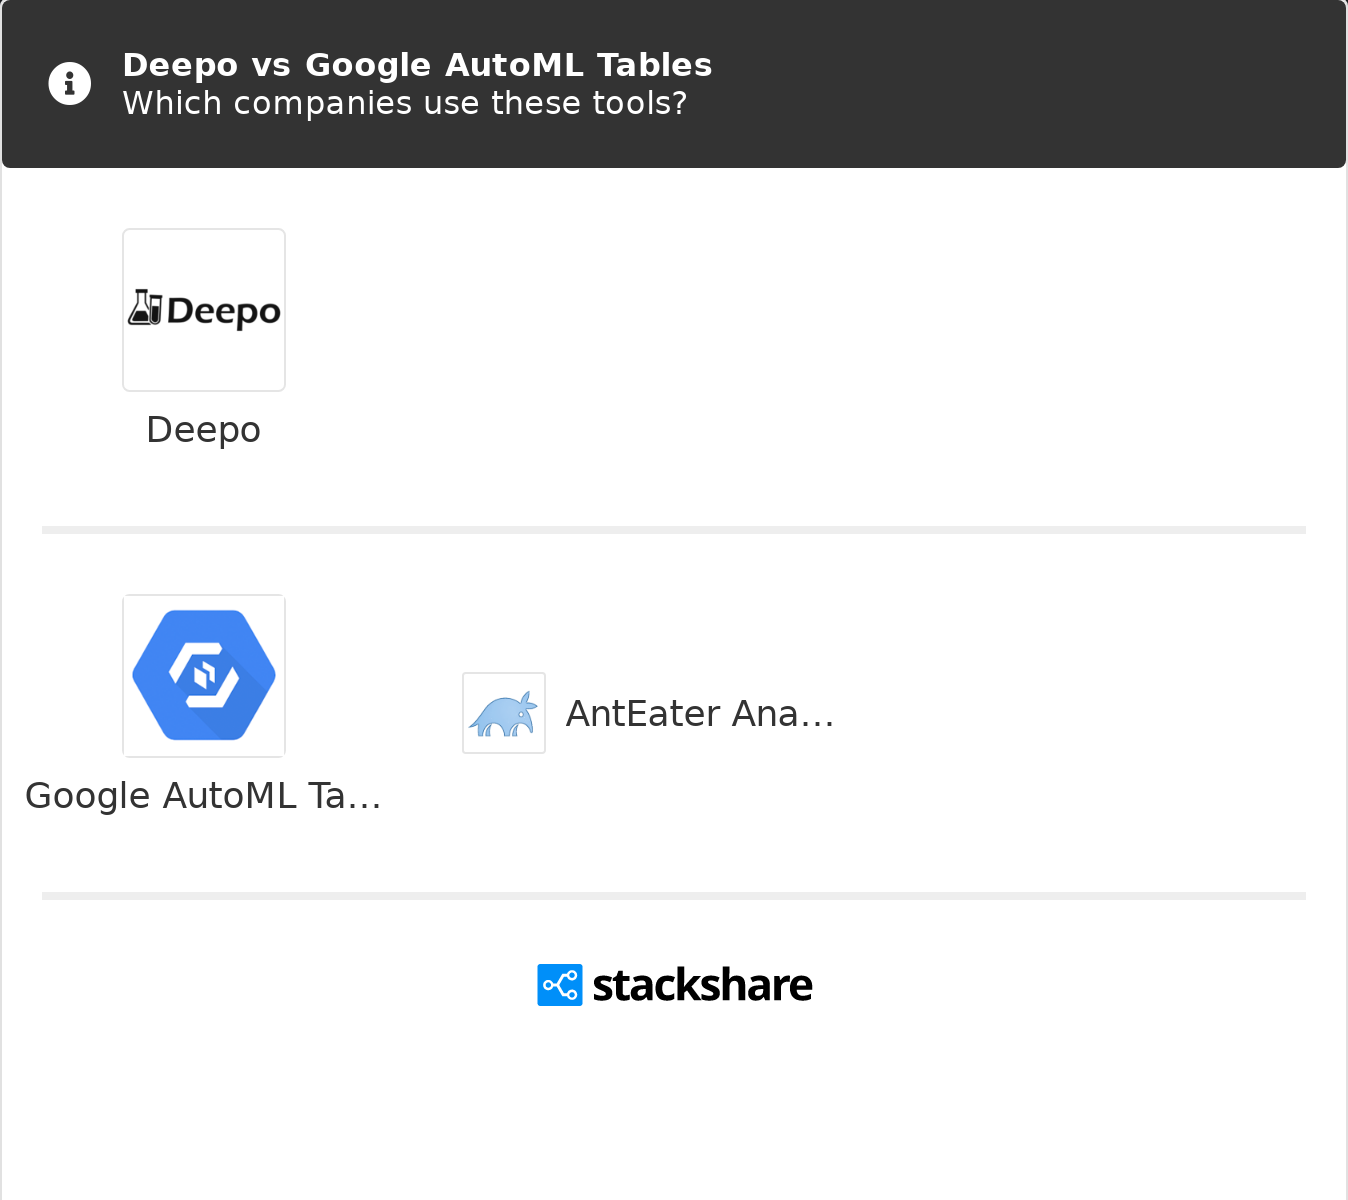Viewport: 1348px width, 1200px height.
Task: Click the divider line below Deepo section
Action: [x=673, y=530]
